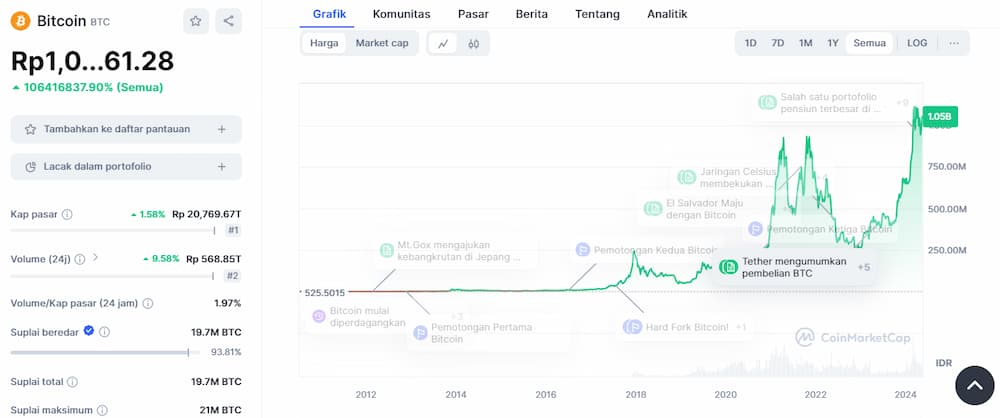Open the Tentang tab

point(598,14)
